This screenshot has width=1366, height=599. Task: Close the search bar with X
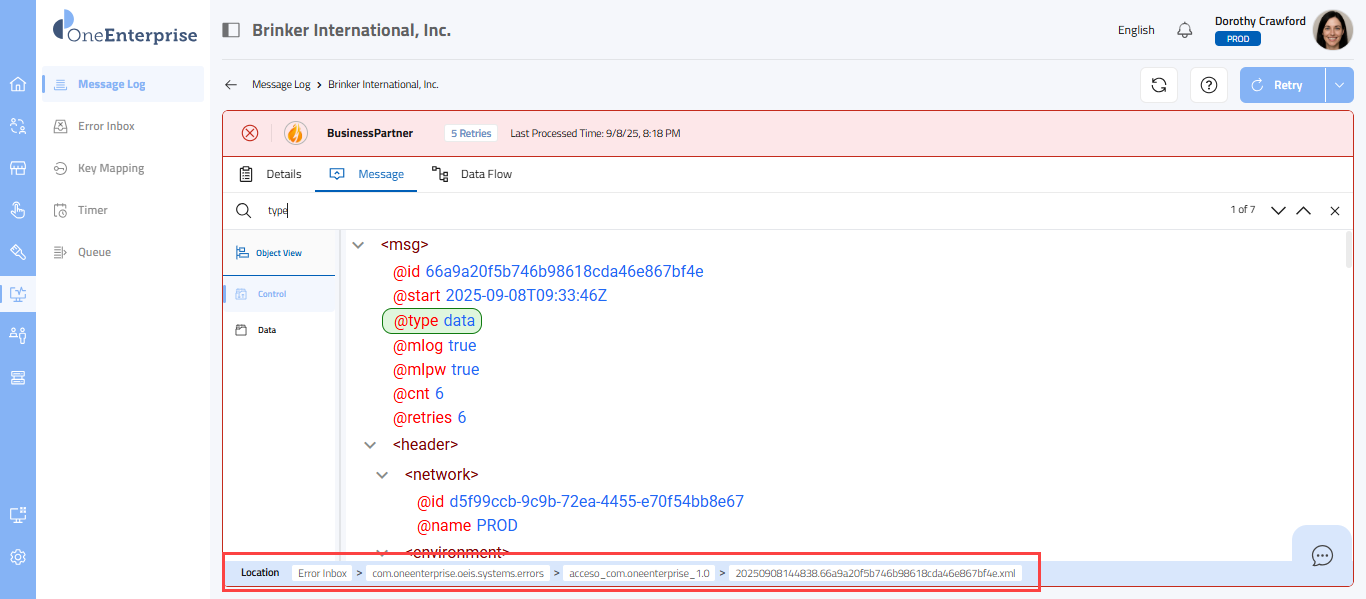(1334, 211)
